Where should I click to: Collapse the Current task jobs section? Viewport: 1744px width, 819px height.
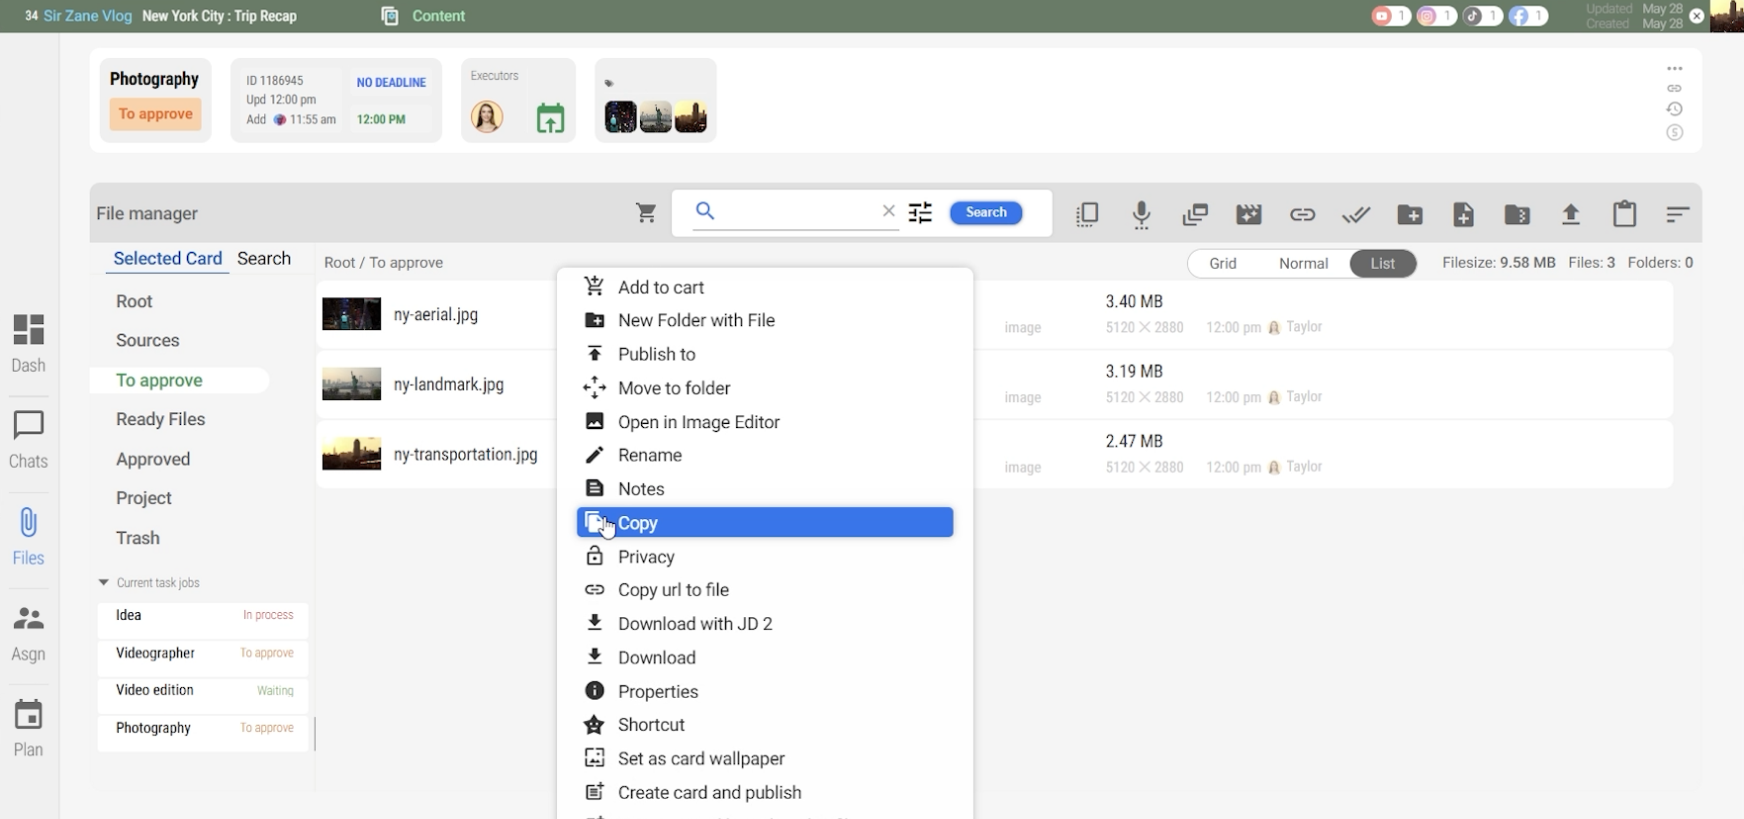[x=103, y=582]
